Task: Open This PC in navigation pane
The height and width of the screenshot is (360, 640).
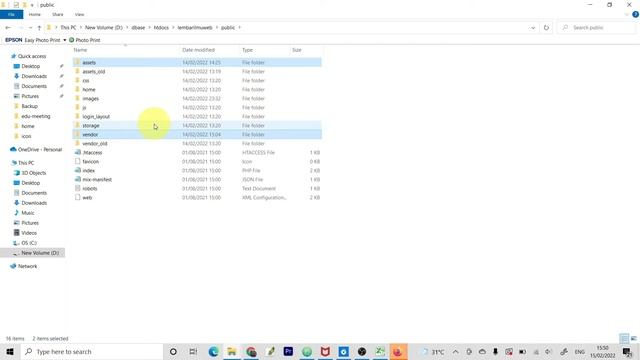Action: (x=26, y=162)
